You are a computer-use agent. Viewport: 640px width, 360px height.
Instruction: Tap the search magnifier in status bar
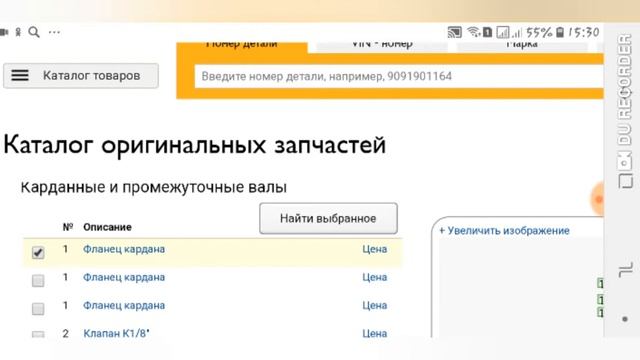pos(34,32)
